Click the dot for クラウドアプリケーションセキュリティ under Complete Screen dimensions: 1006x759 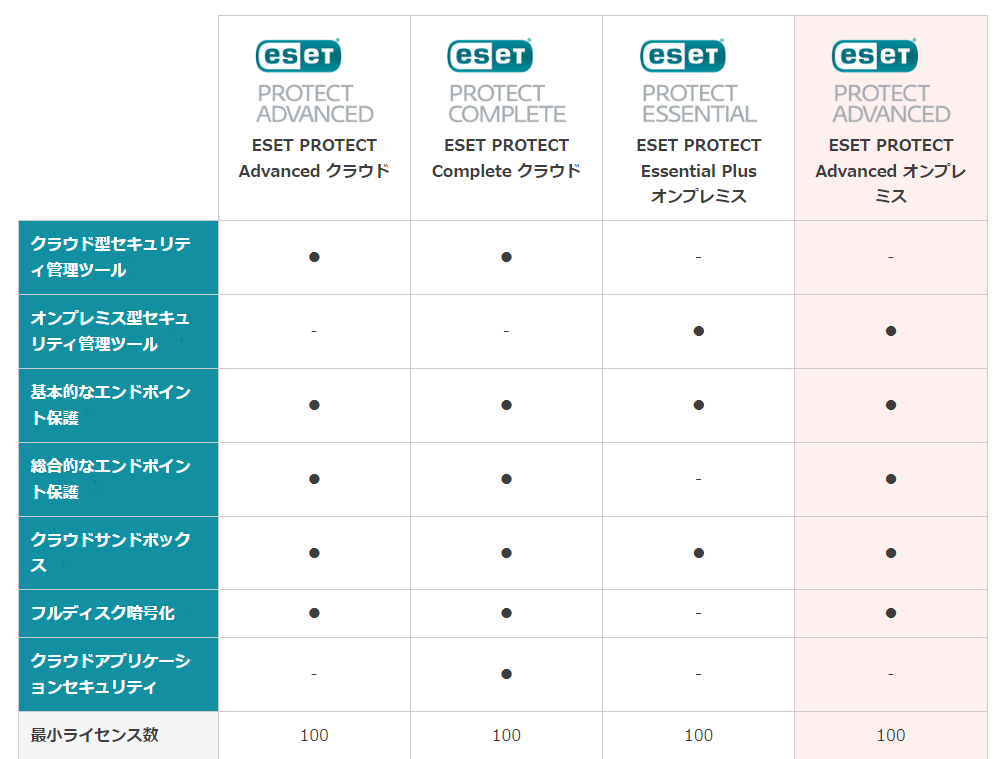tap(506, 674)
